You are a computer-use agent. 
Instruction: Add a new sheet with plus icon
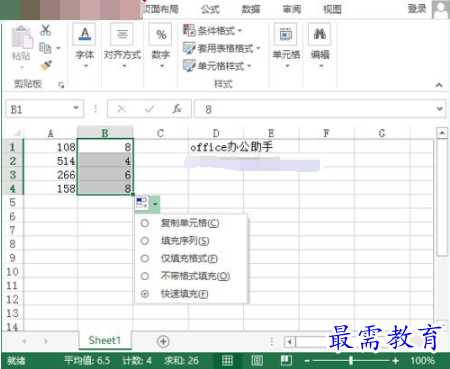click(163, 341)
